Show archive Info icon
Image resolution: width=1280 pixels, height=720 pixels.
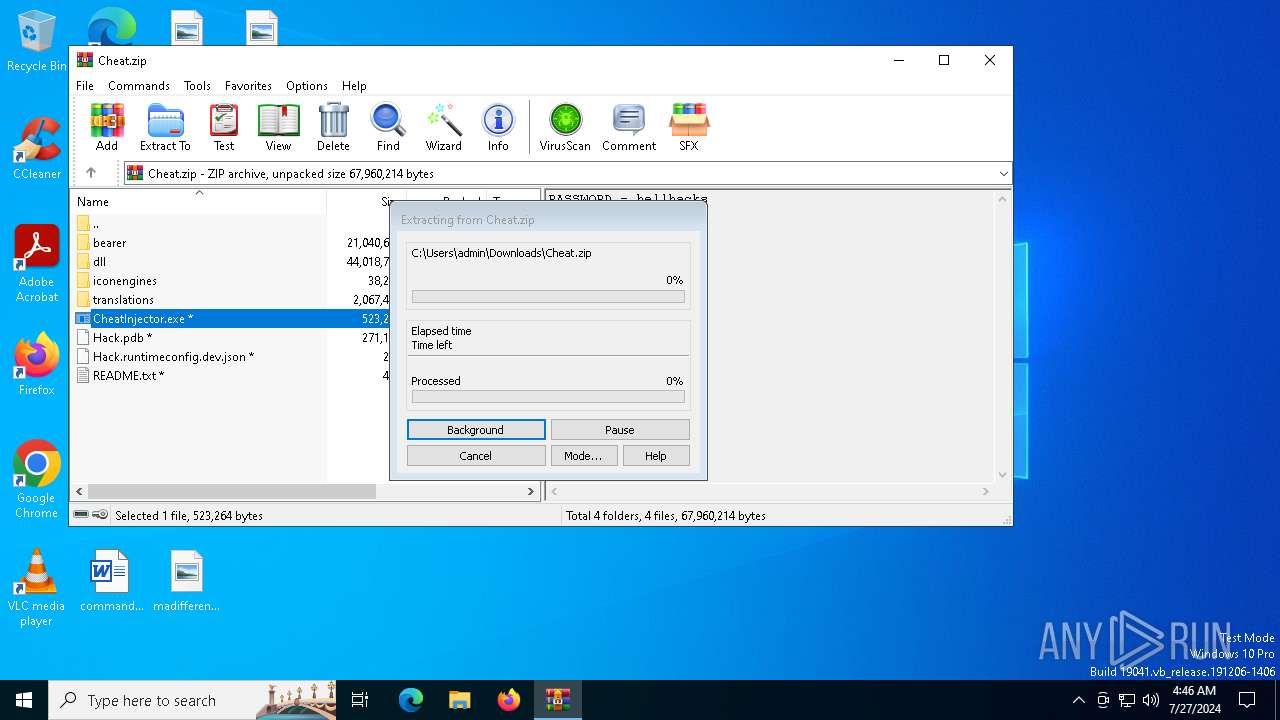tap(498, 127)
